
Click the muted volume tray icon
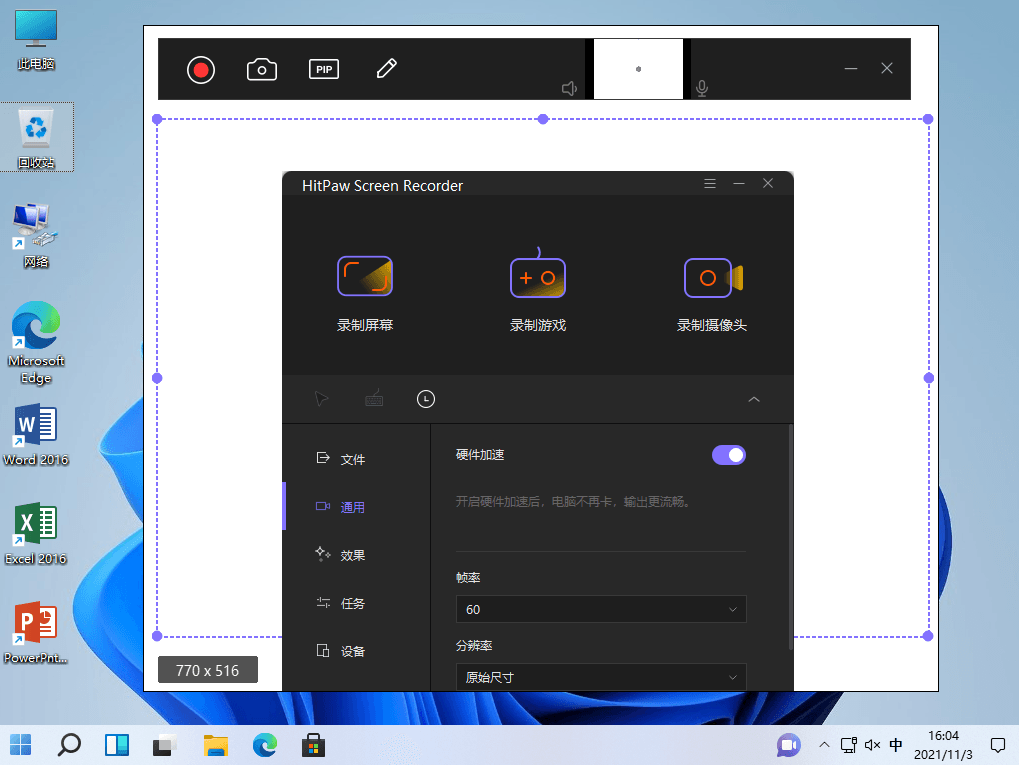872,745
